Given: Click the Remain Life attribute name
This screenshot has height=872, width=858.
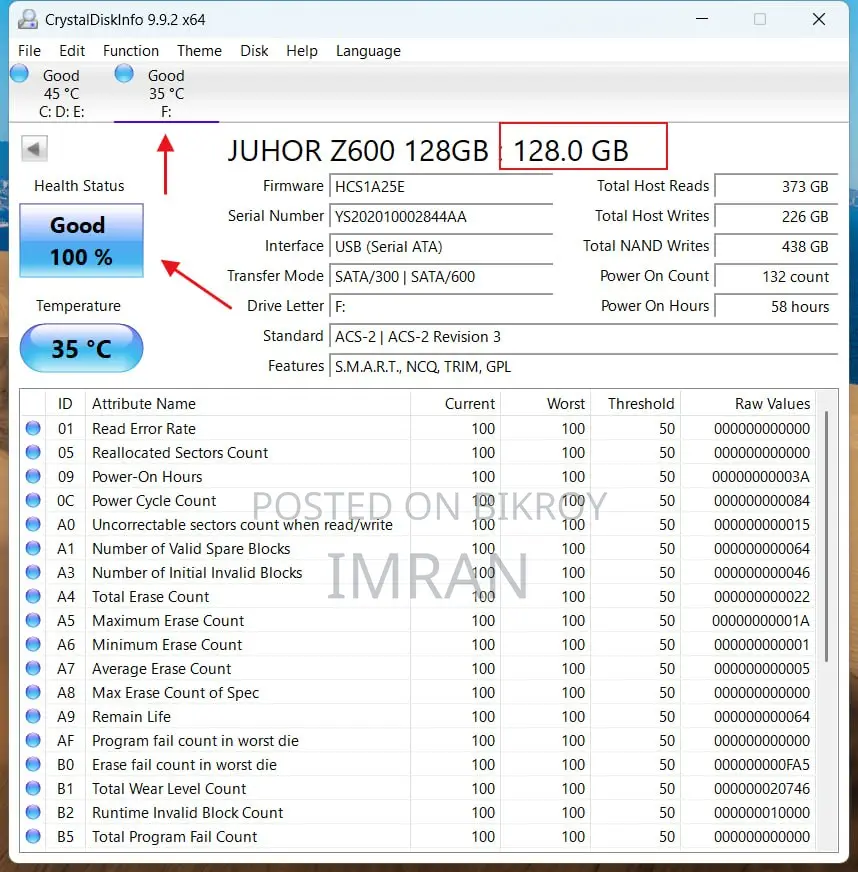Looking at the screenshot, I should [x=131, y=716].
